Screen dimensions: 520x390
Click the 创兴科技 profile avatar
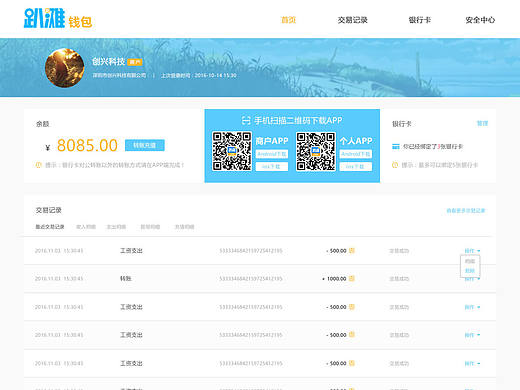click(x=65, y=68)
